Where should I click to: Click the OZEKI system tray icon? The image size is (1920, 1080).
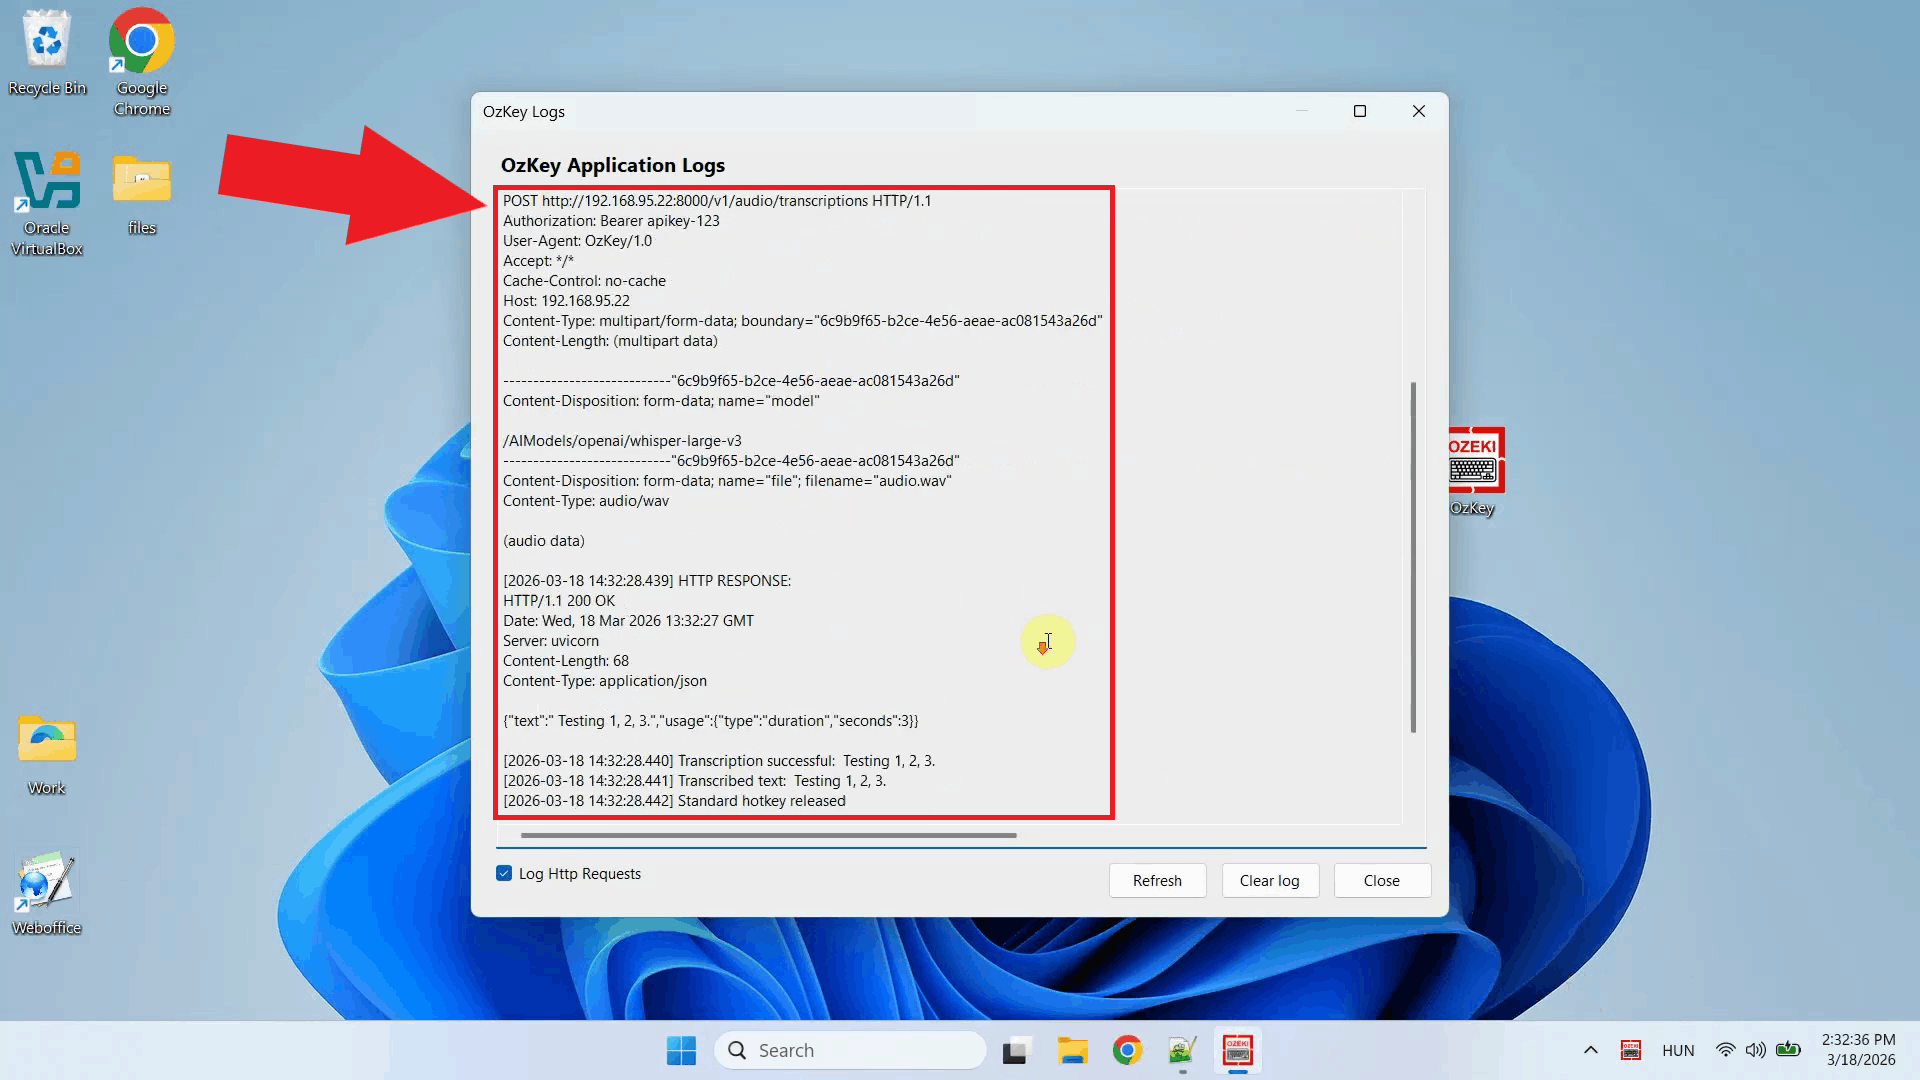1631,1050
